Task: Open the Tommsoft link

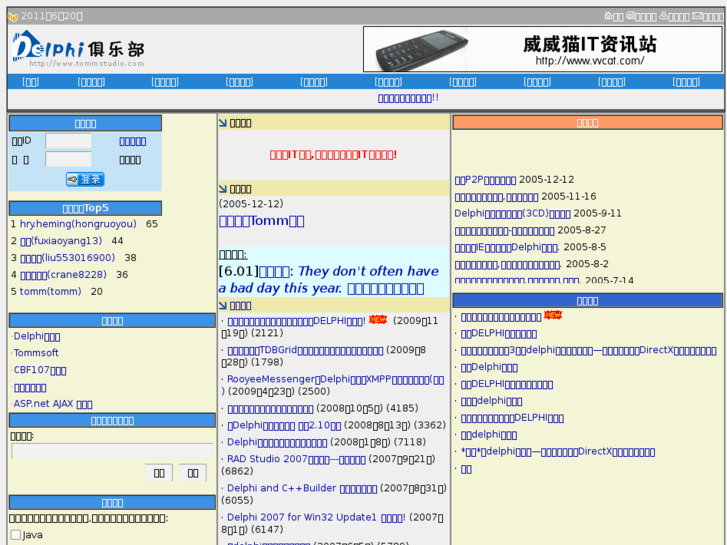Action: click(36, 353)
